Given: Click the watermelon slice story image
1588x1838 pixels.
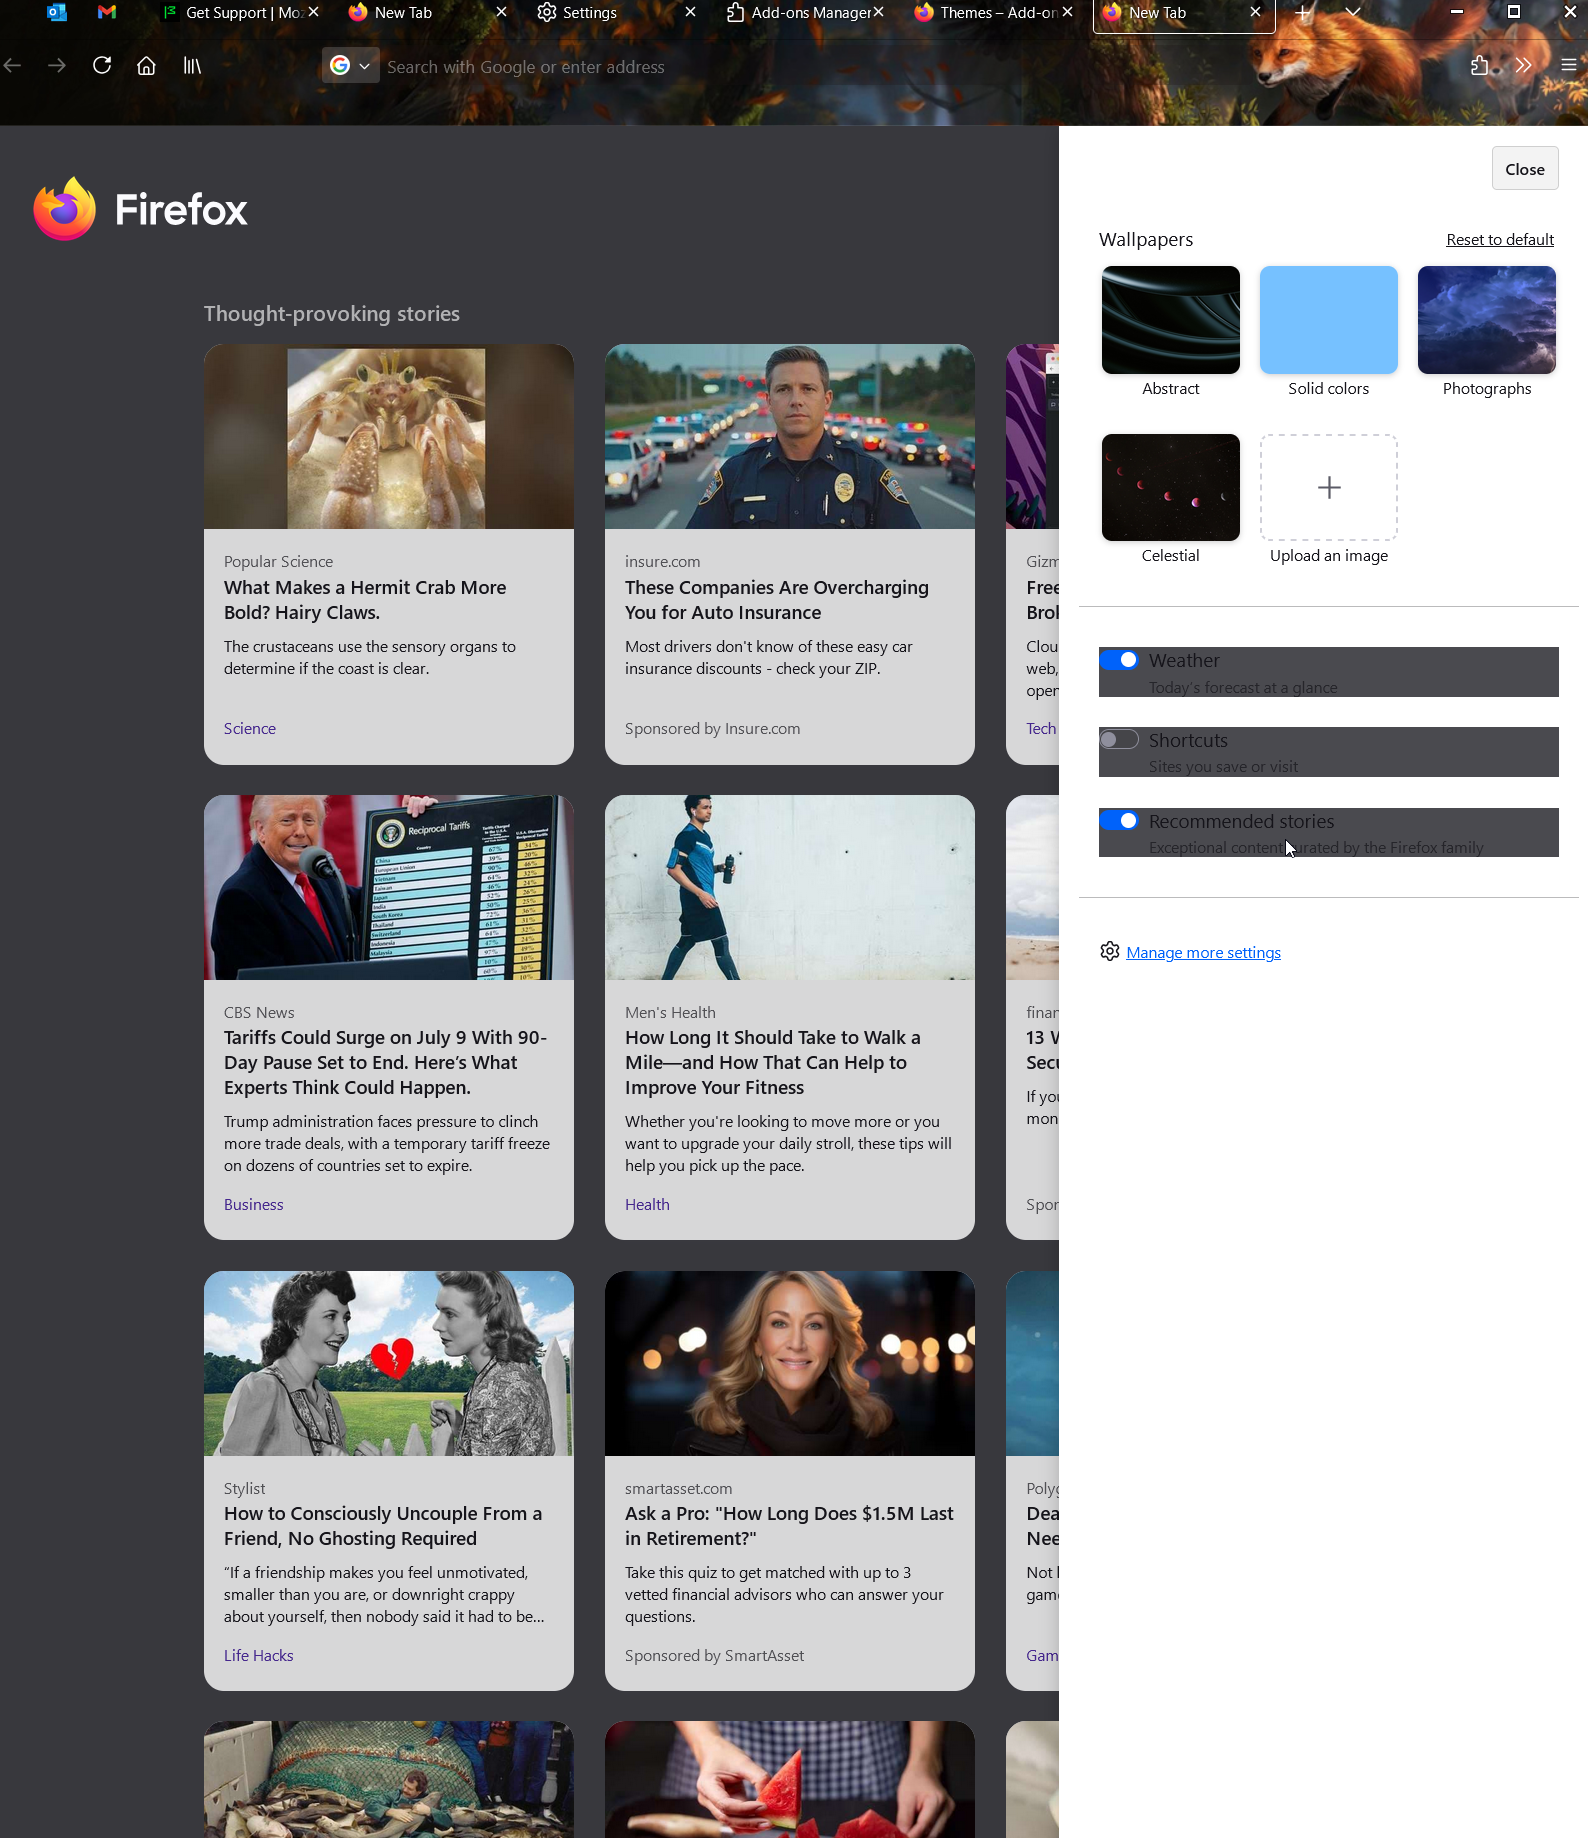Looking at the screenshot, I should coord(789,1780).
